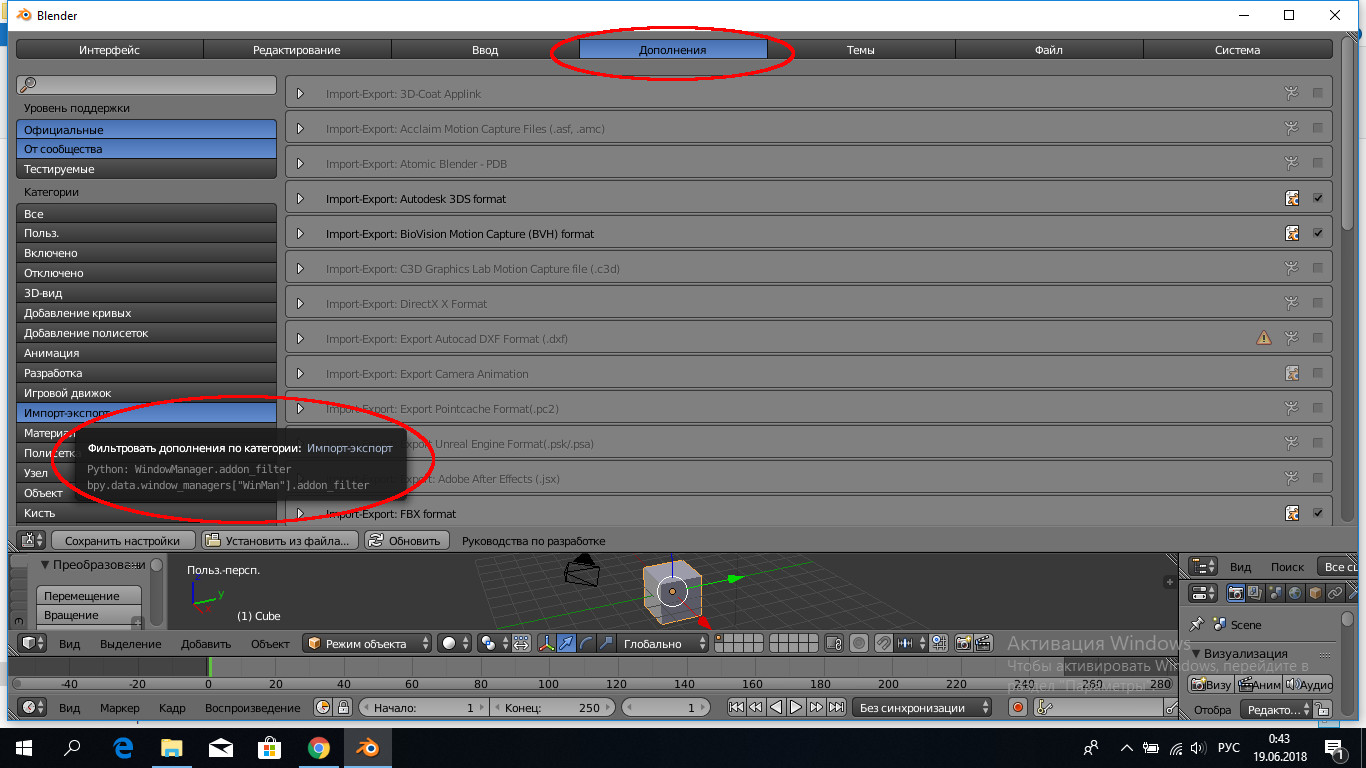Expand the Autodesk 3DS format add-on details
The image size is (1366, 768).
pos(300,198)
